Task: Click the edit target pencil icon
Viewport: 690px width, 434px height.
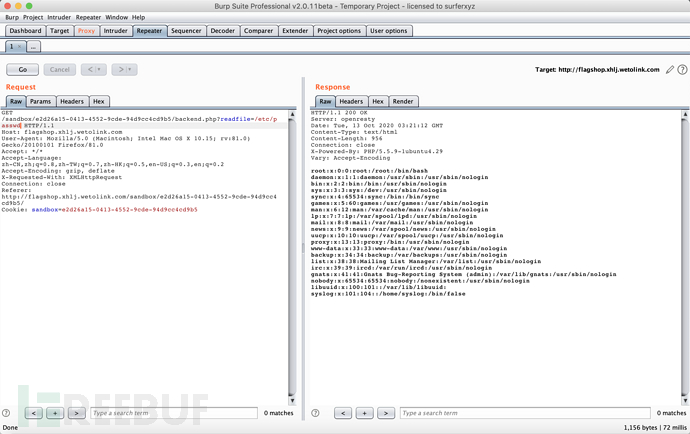Action: coord(670,70)
